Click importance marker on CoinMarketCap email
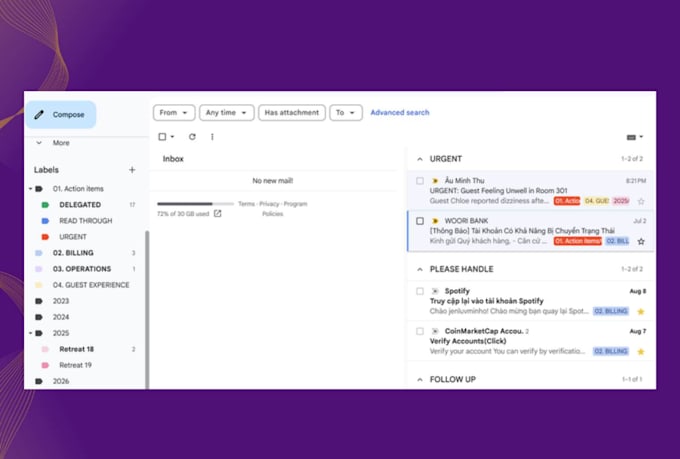The width and height of the screenshot is (680, 459). click(435, 331)
